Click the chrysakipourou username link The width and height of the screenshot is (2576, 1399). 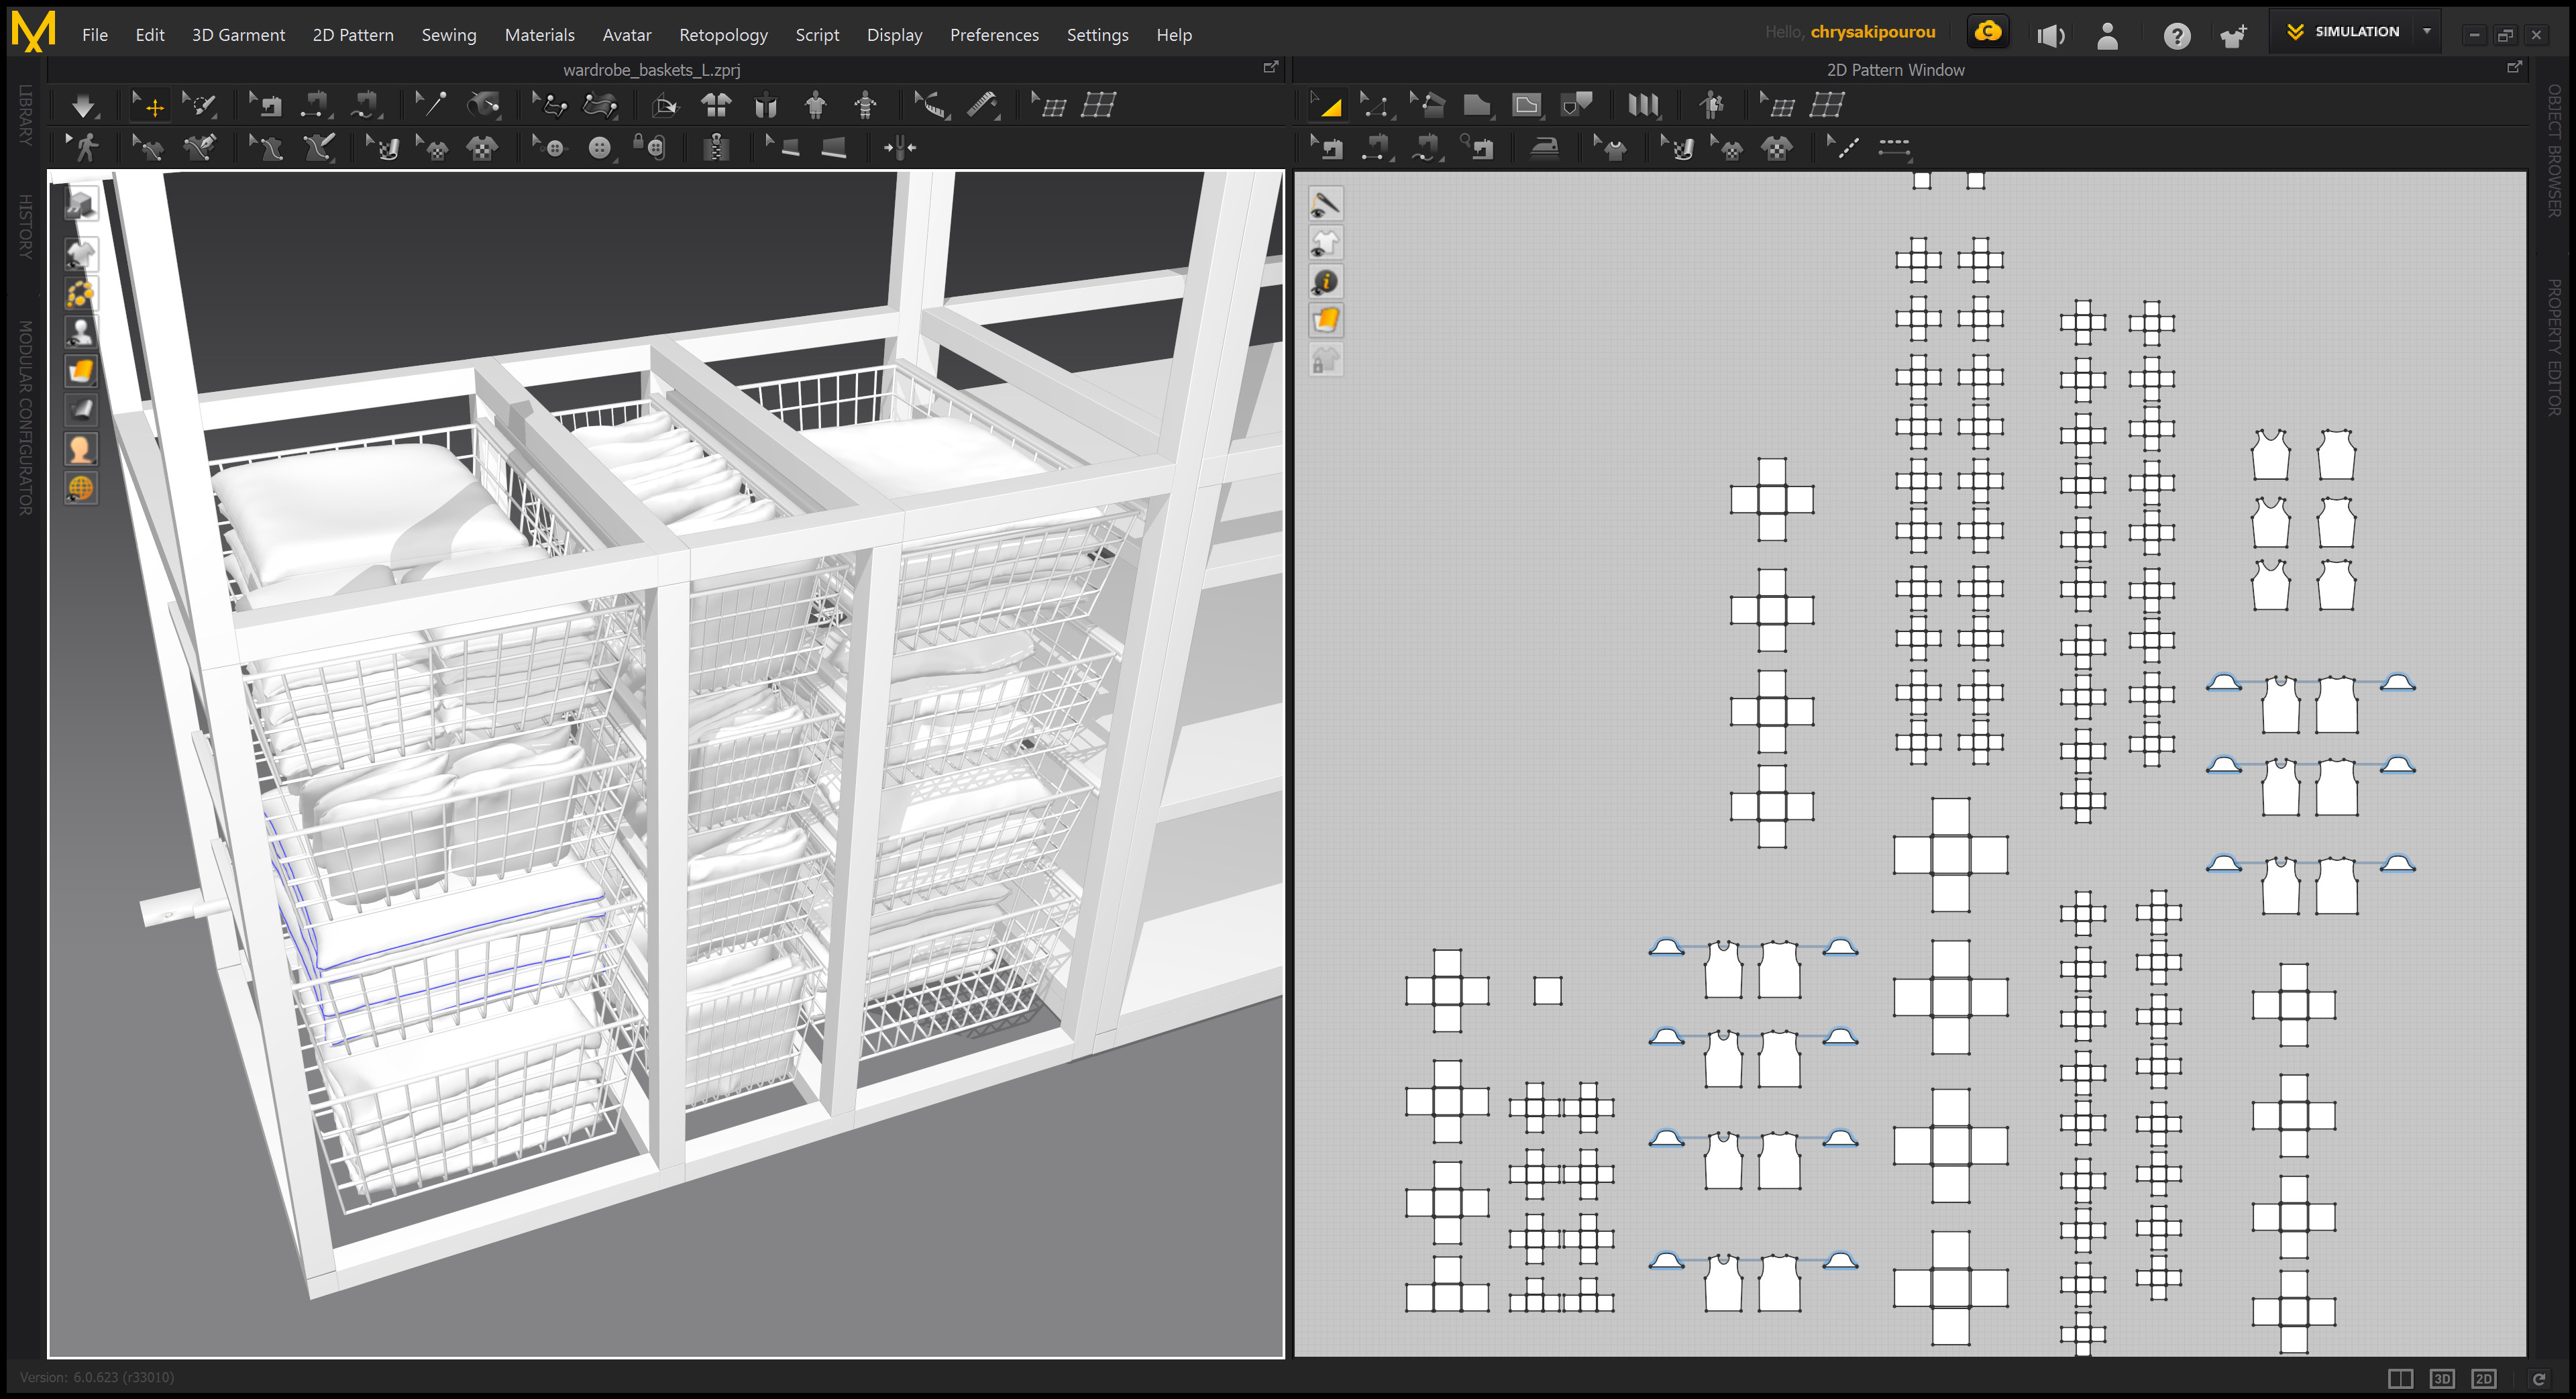tap(1872, 32)
